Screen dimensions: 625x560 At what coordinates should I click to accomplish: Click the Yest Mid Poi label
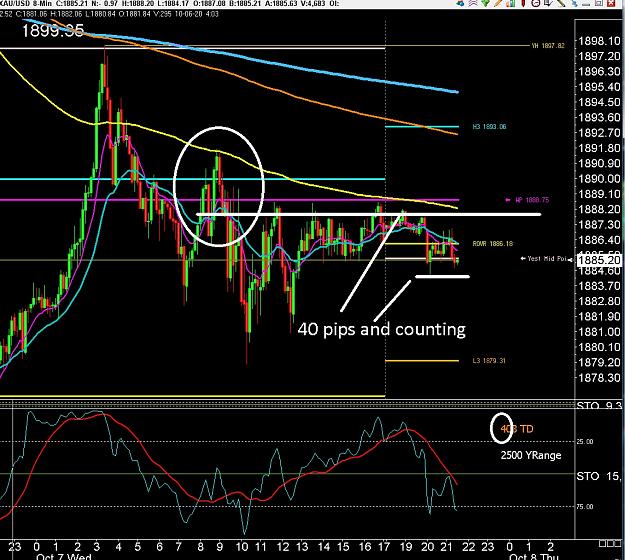click(x=547, y=259)
